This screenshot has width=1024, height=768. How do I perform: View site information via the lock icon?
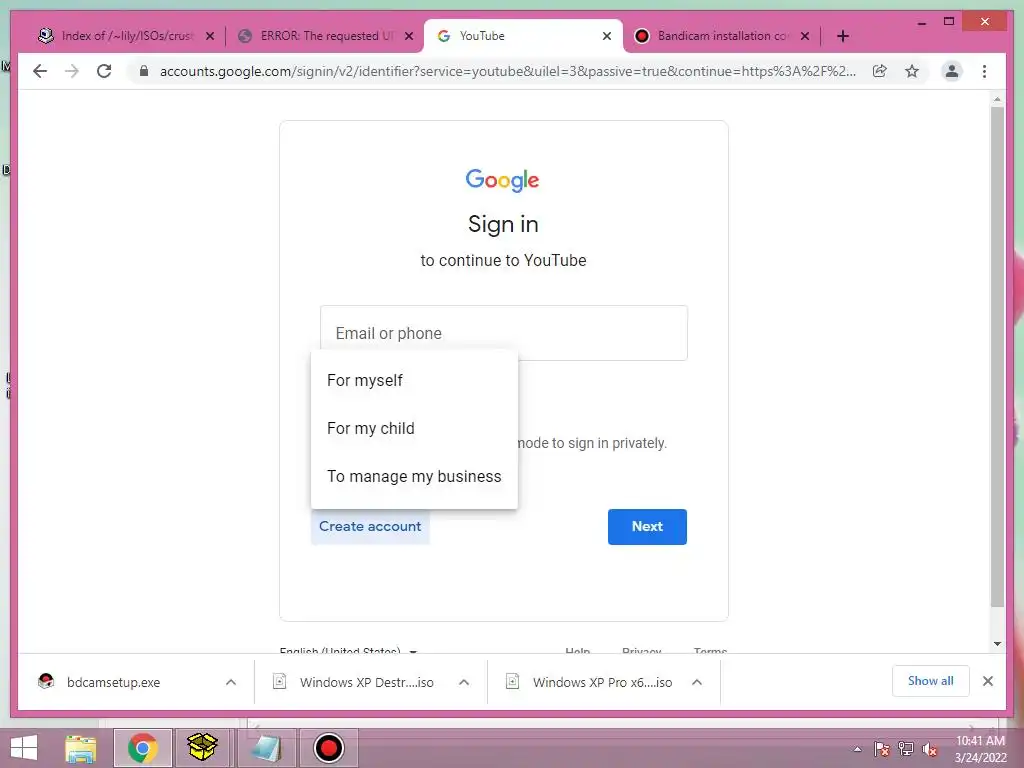pyautogui.click(x=144, y=71)
